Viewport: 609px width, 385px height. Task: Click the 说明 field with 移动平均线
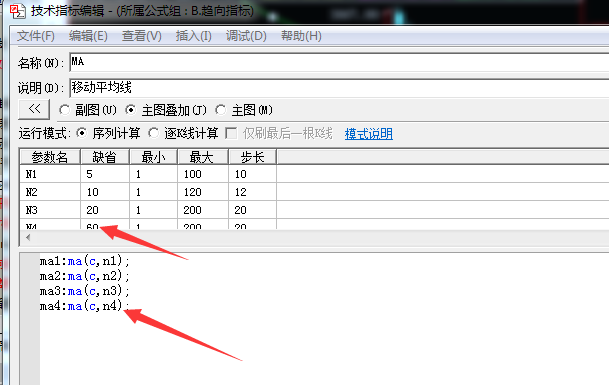point(339,88)
